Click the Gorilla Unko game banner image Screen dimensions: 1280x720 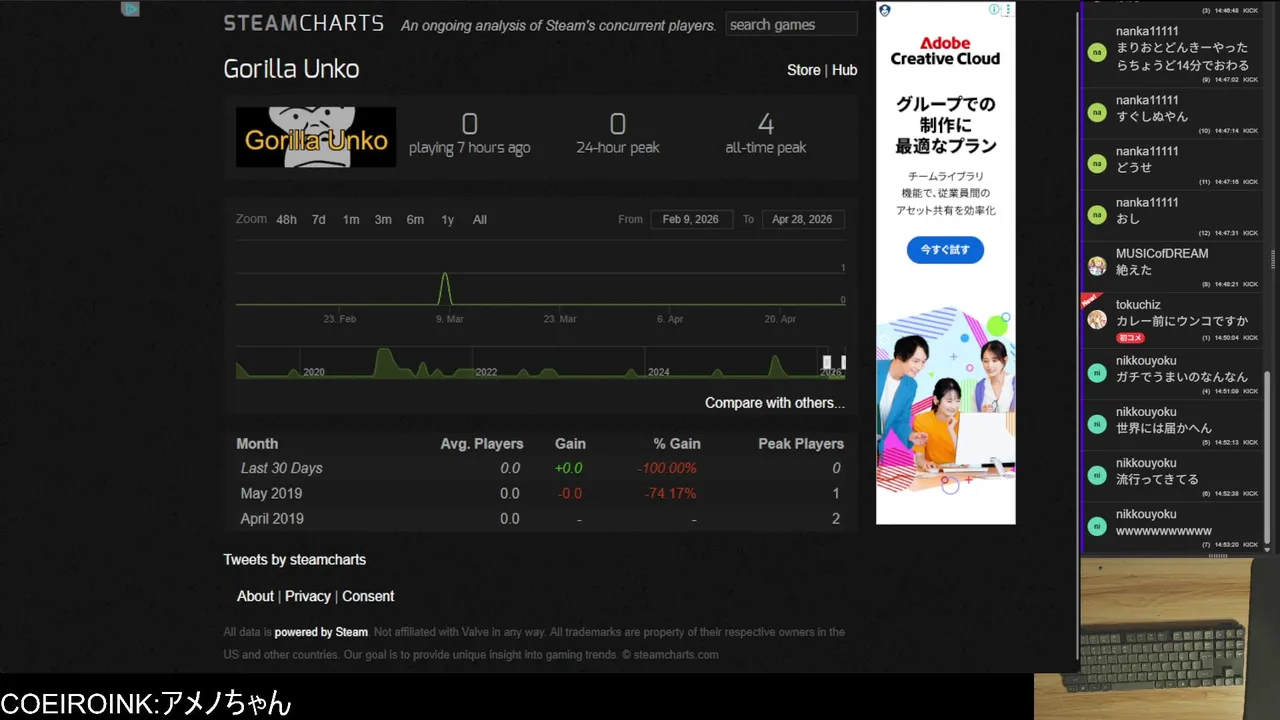coord(316,137)
